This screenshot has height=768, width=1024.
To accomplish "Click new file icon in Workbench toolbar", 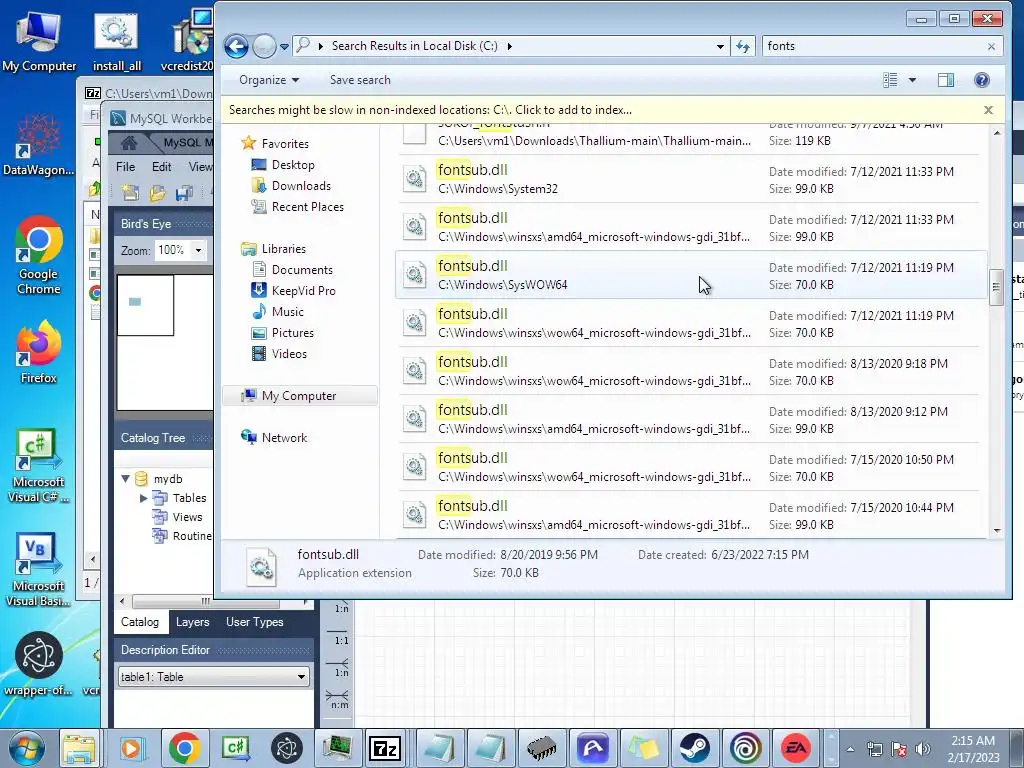I will (x=130, y=192).
